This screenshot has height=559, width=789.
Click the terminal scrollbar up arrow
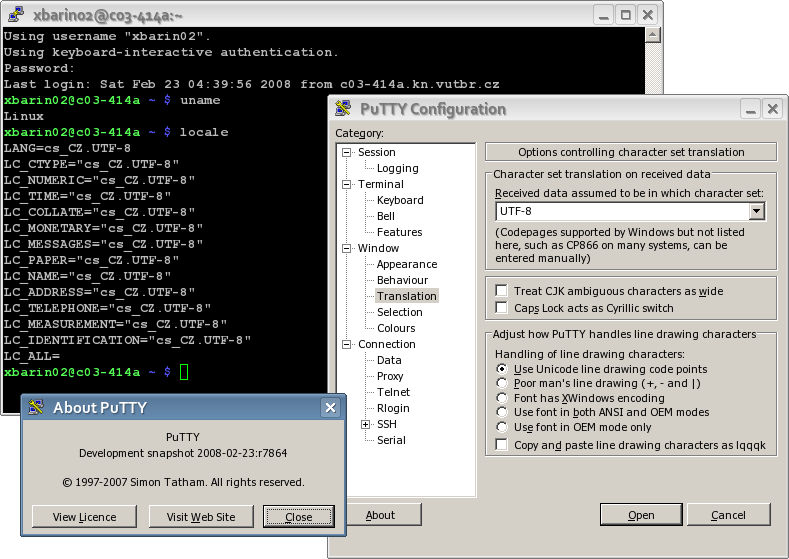[652, 35]
